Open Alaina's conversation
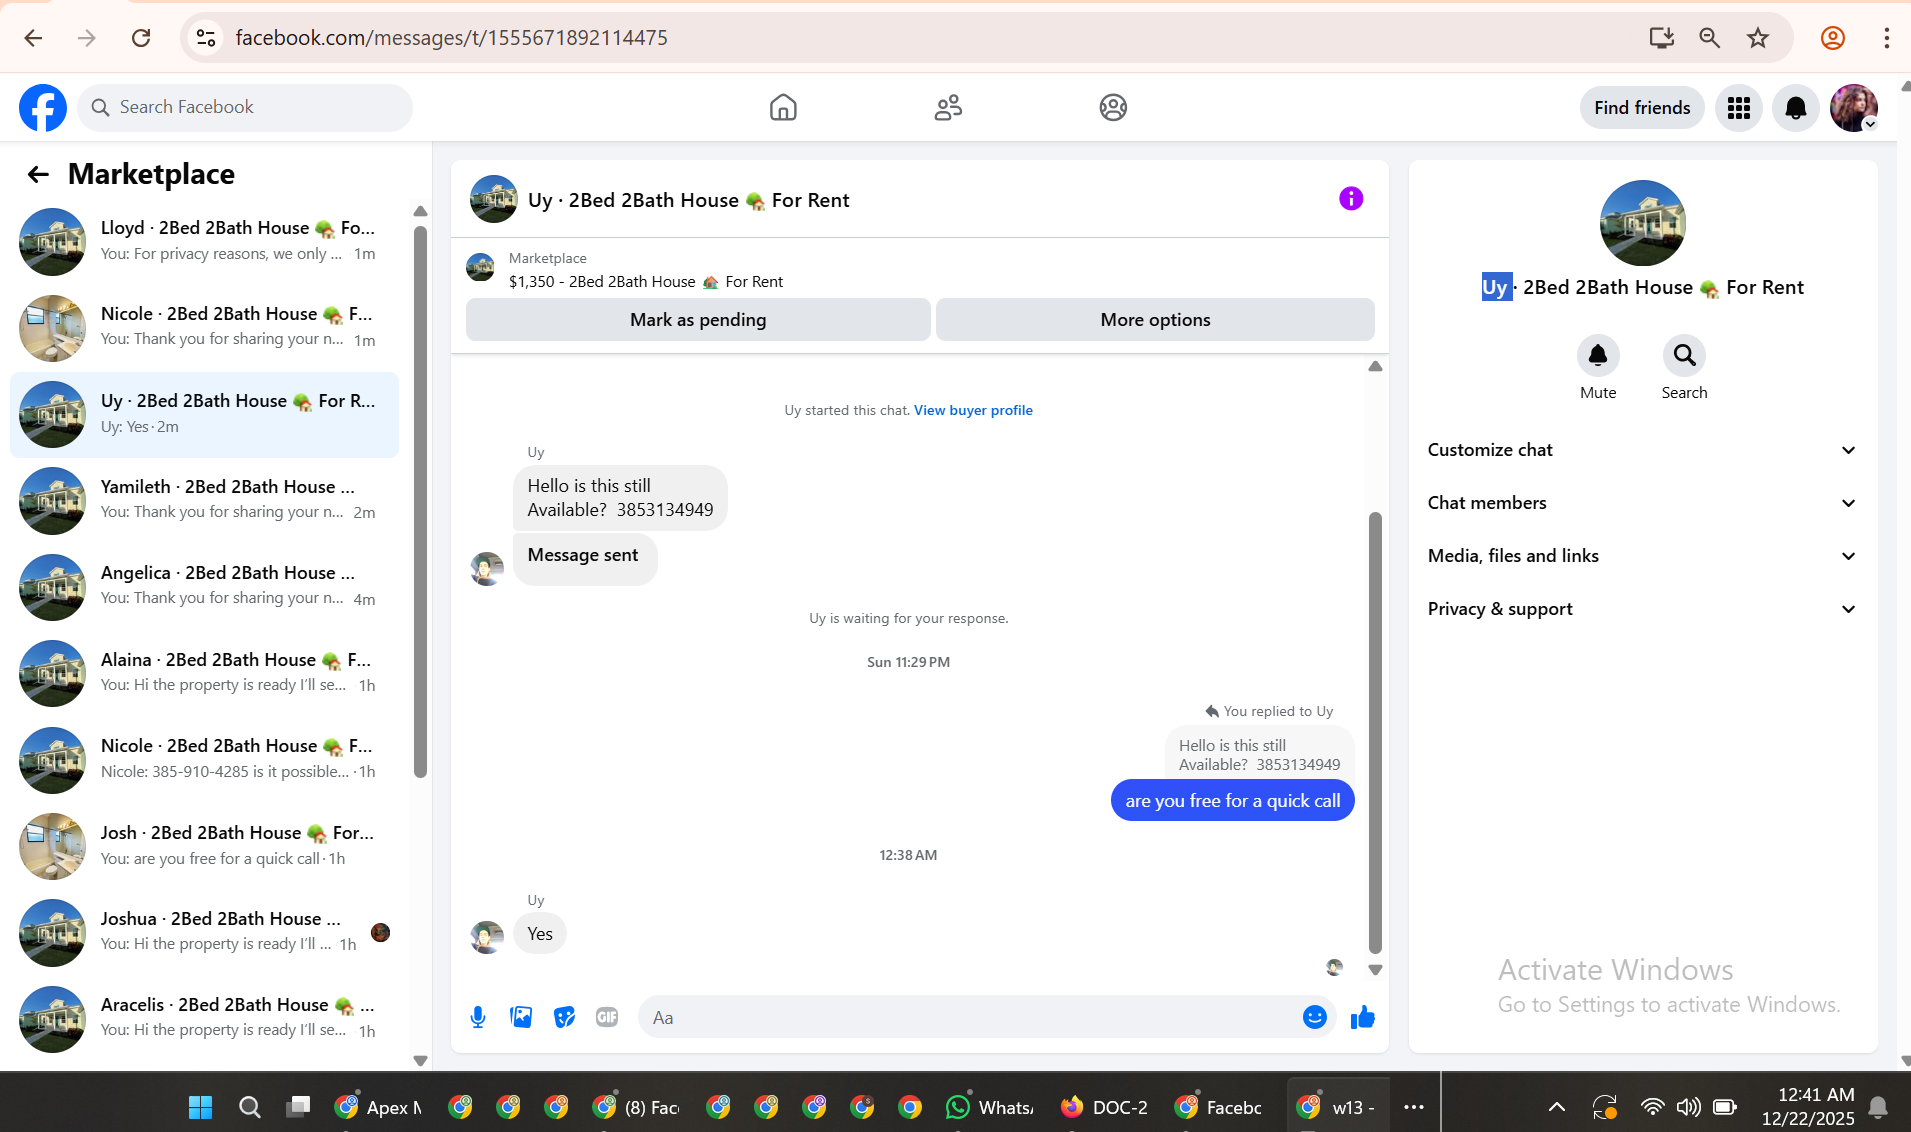The image size is (1911, 1132). click(x=204, y=674)
